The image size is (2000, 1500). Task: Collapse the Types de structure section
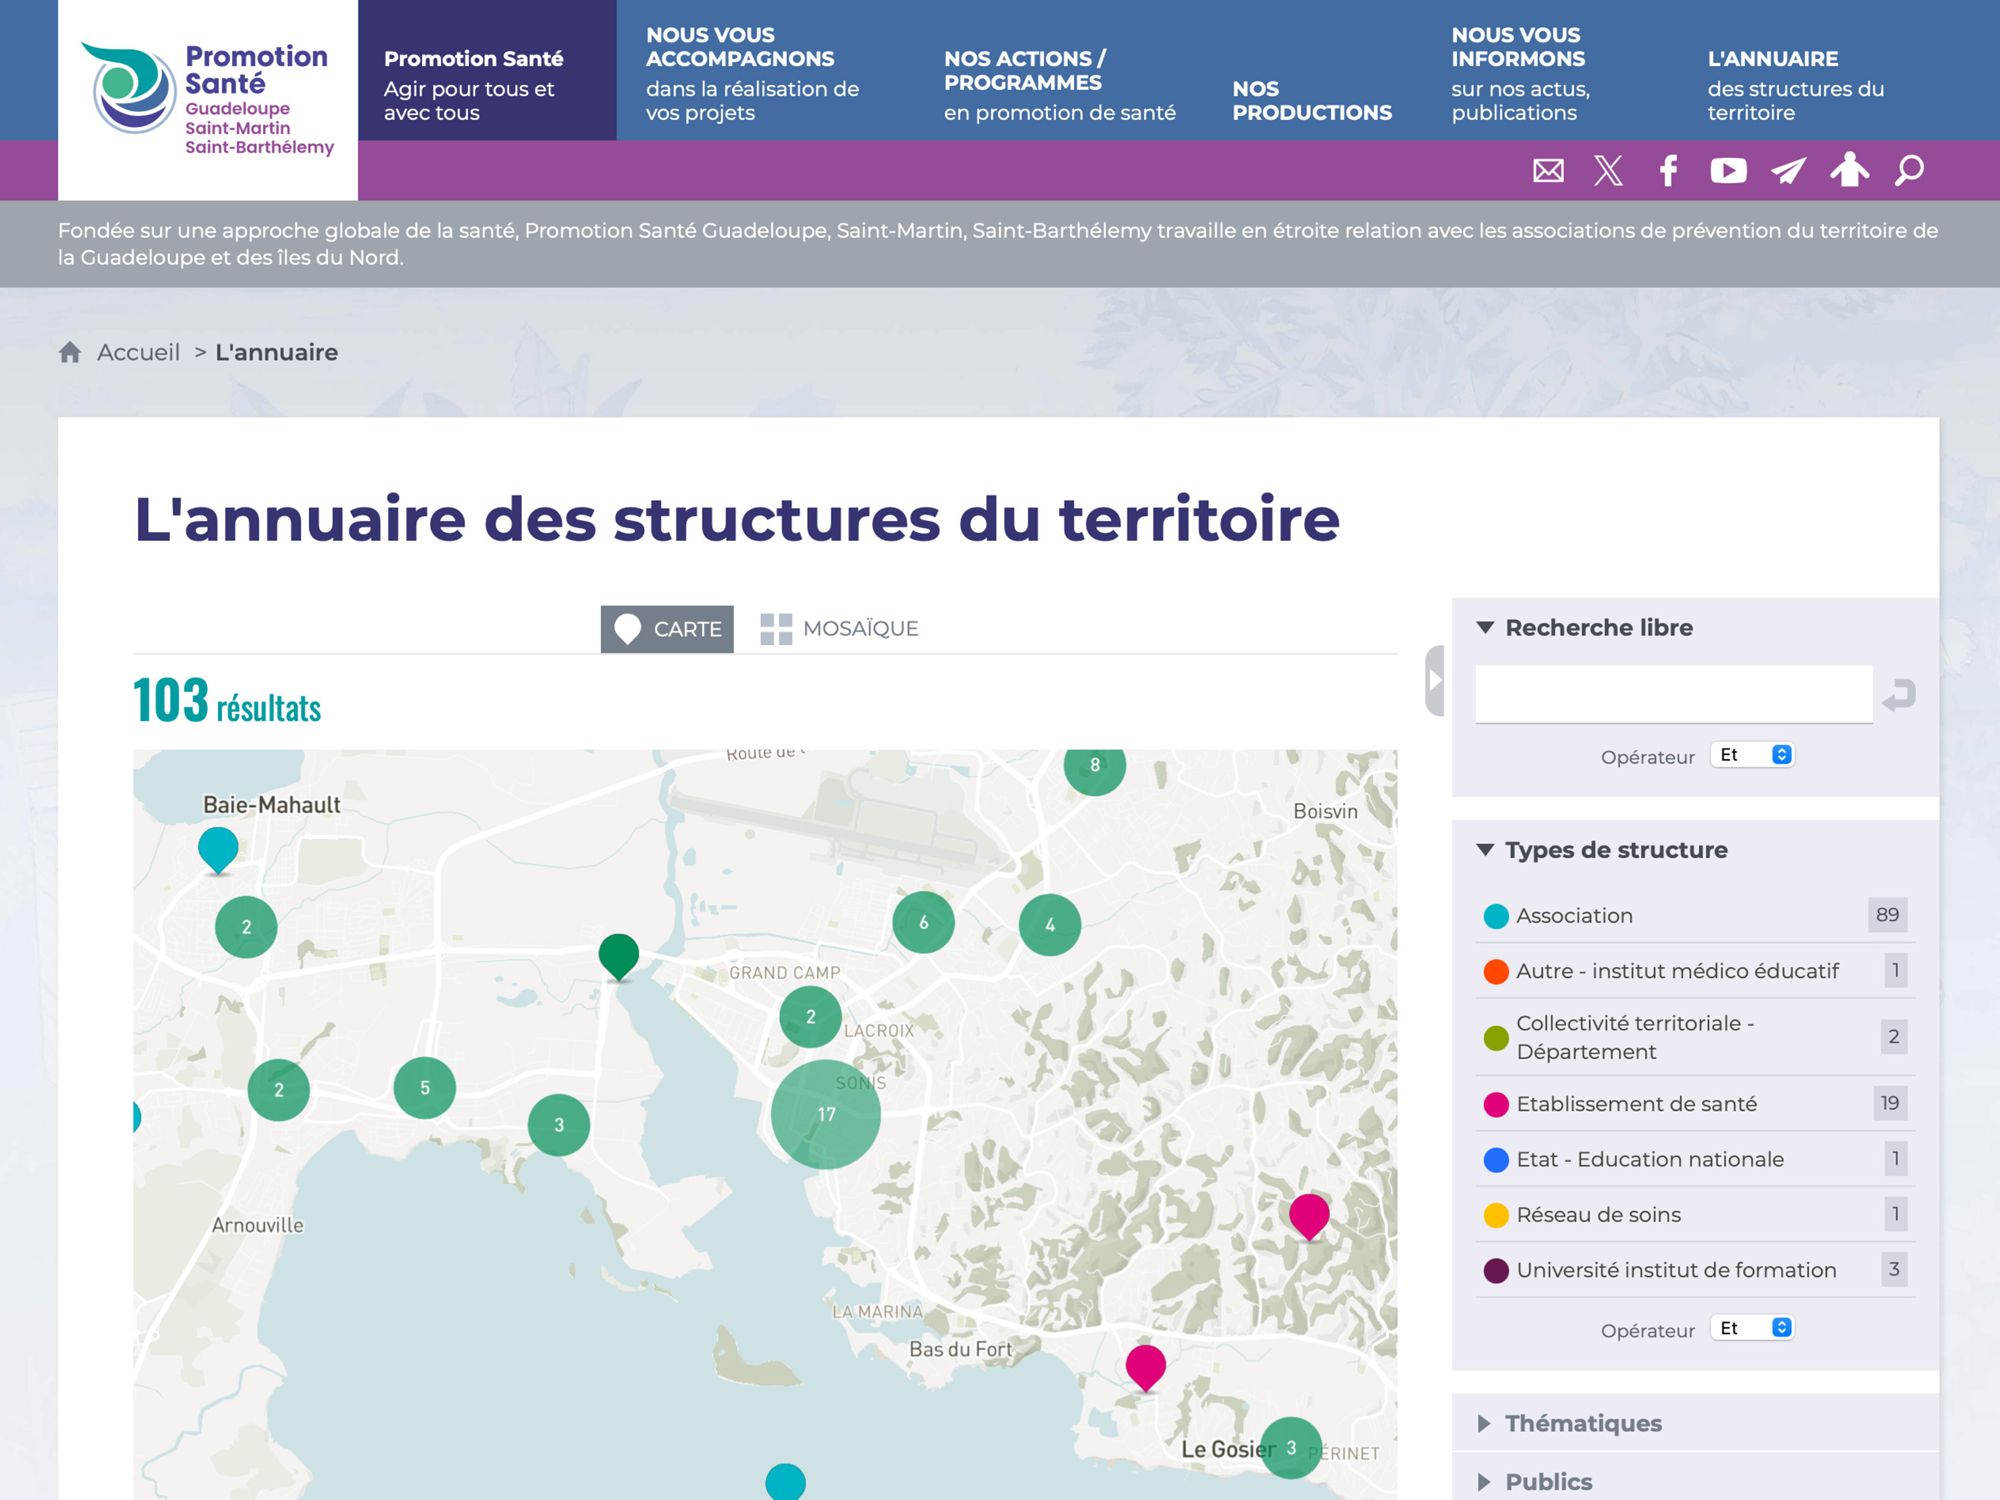click(1615, 850)
